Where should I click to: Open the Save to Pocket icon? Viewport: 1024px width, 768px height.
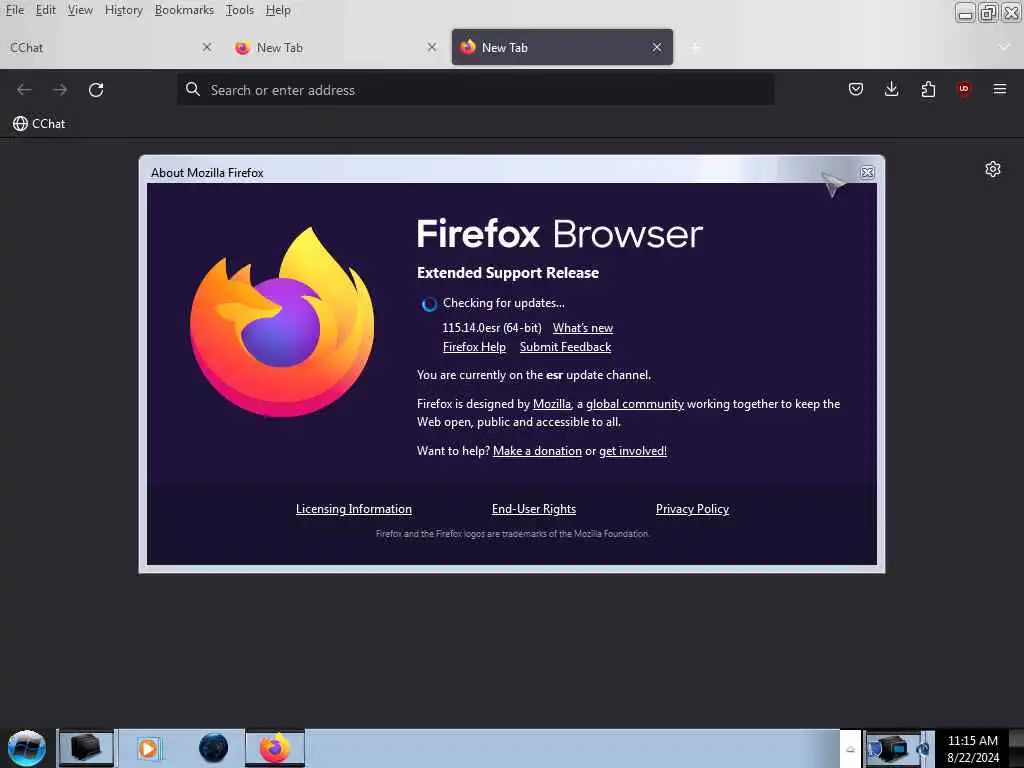856,89
